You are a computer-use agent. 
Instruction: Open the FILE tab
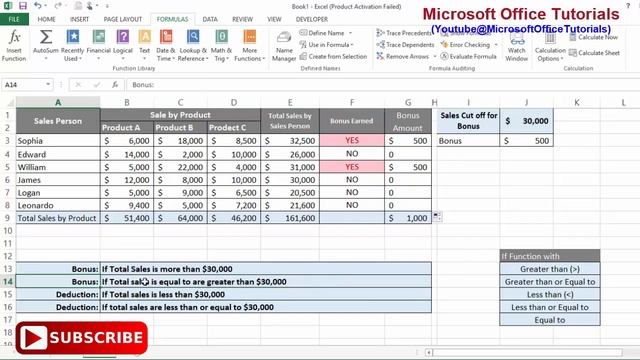(14, 19)
